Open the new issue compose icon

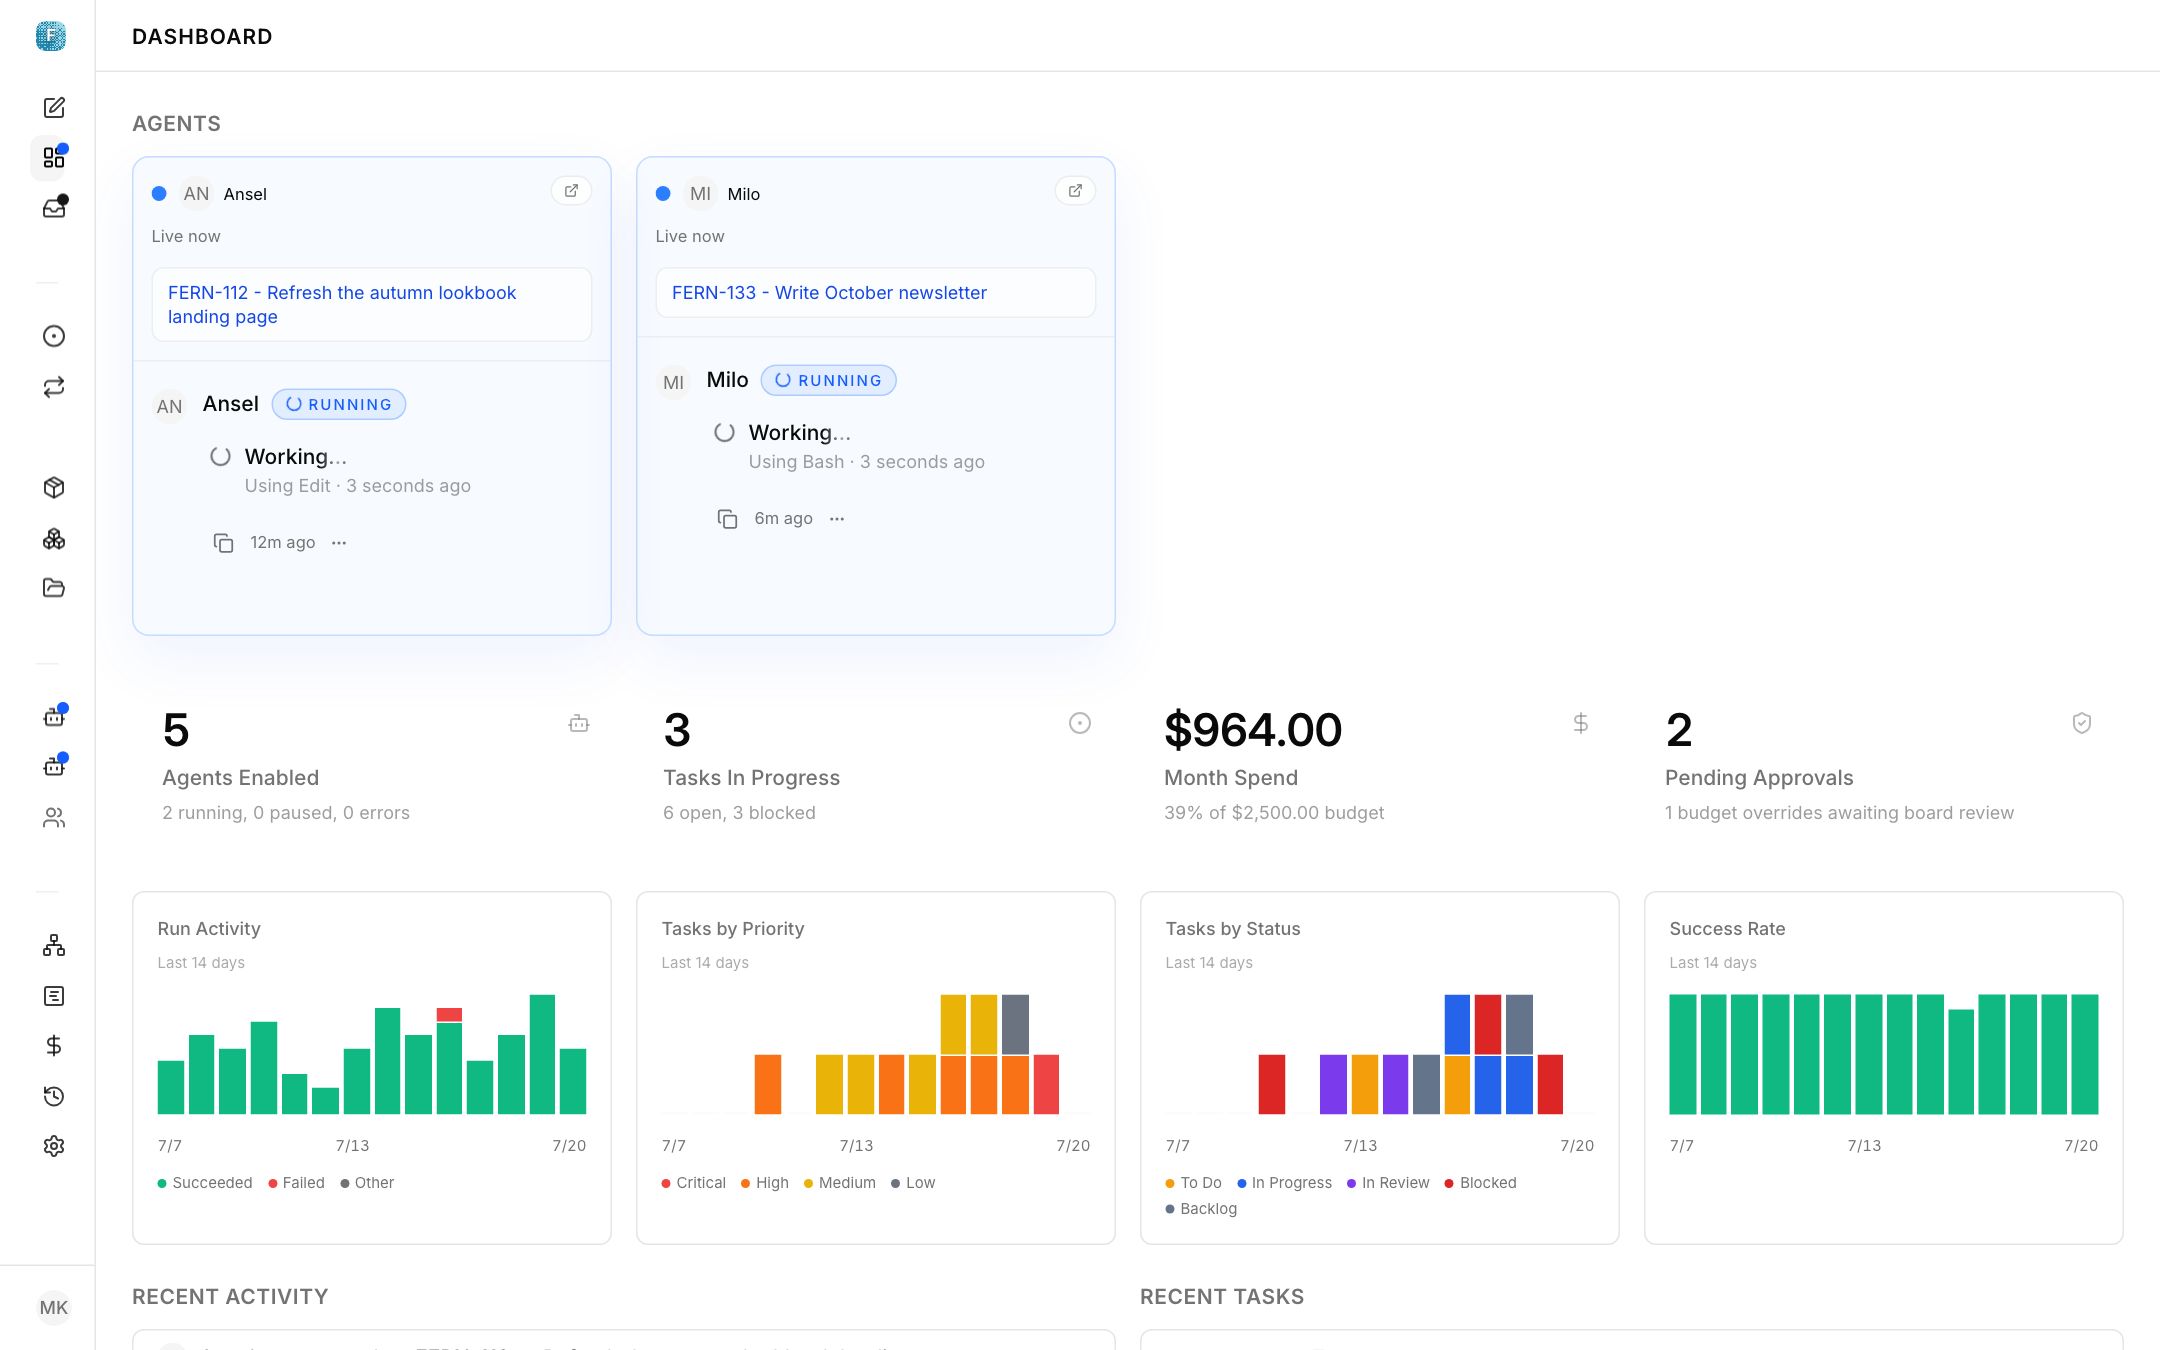tap(54, 107)
